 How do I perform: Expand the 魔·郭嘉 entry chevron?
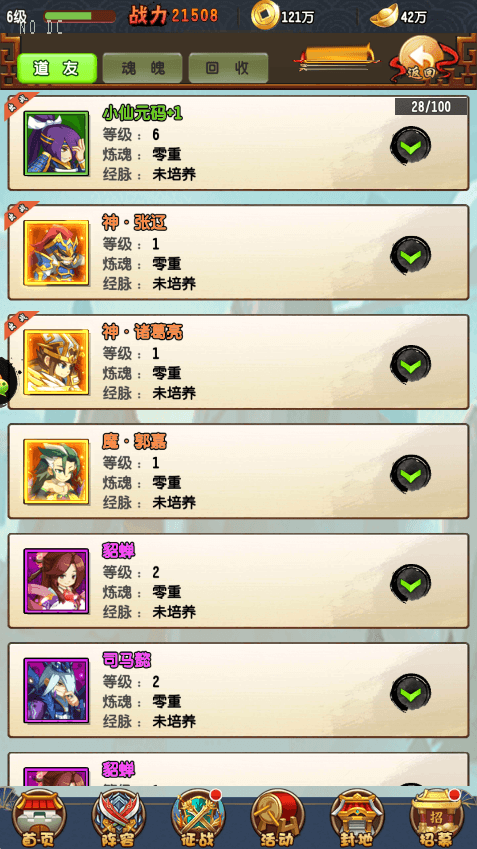click(411, 474)
